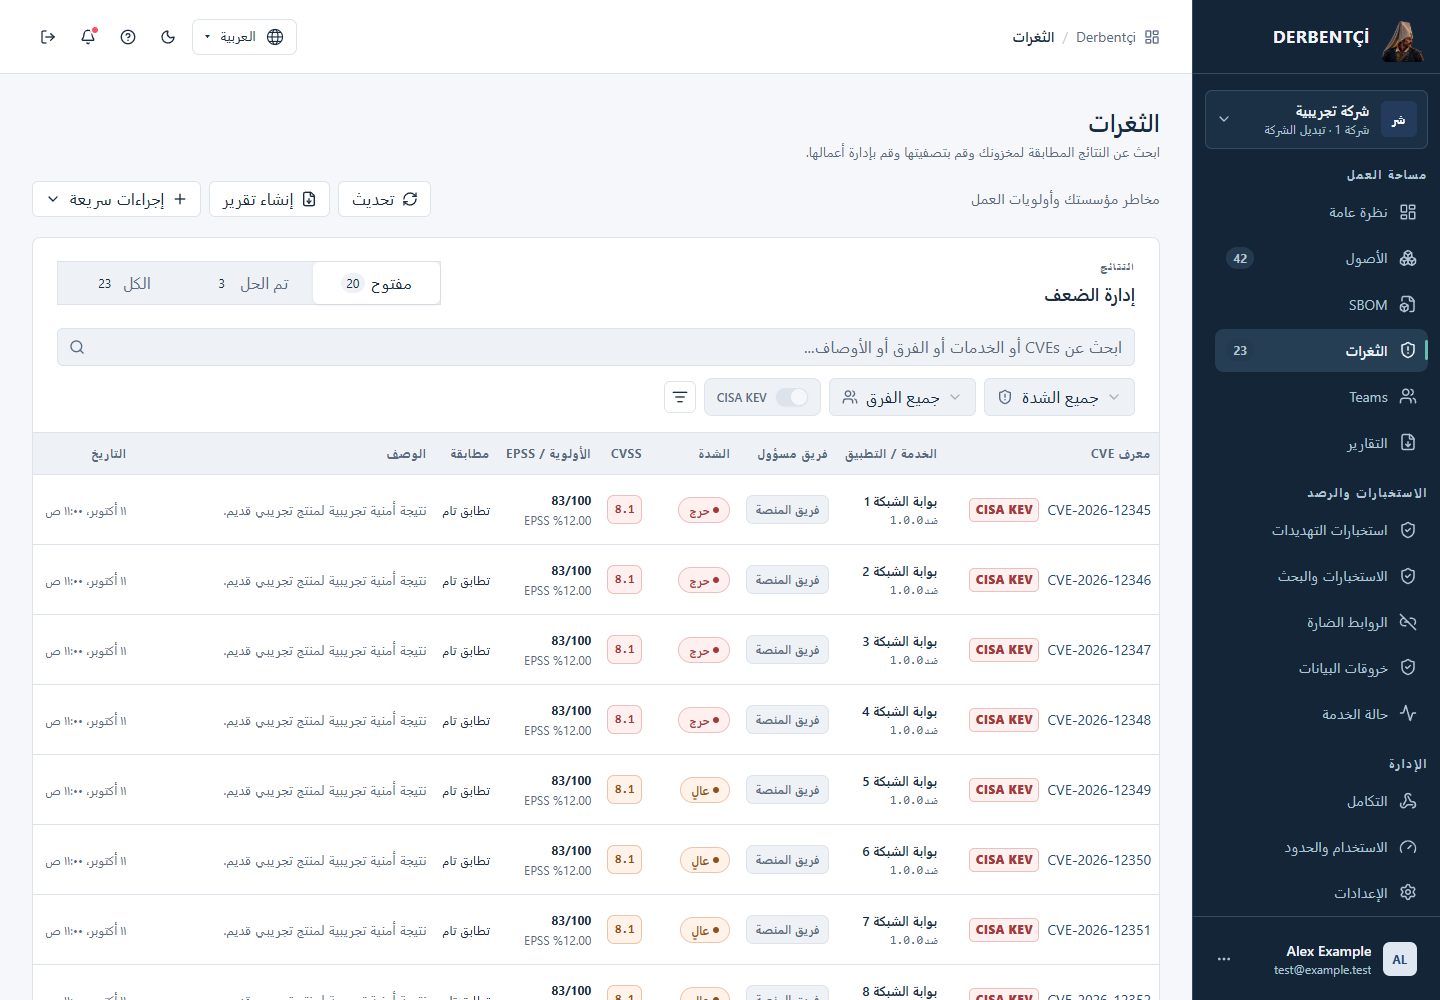Image resolution: width=1440 pixels, height=1000 pixels.
Task: Open the notifications bell
Action: pos(88,37)
